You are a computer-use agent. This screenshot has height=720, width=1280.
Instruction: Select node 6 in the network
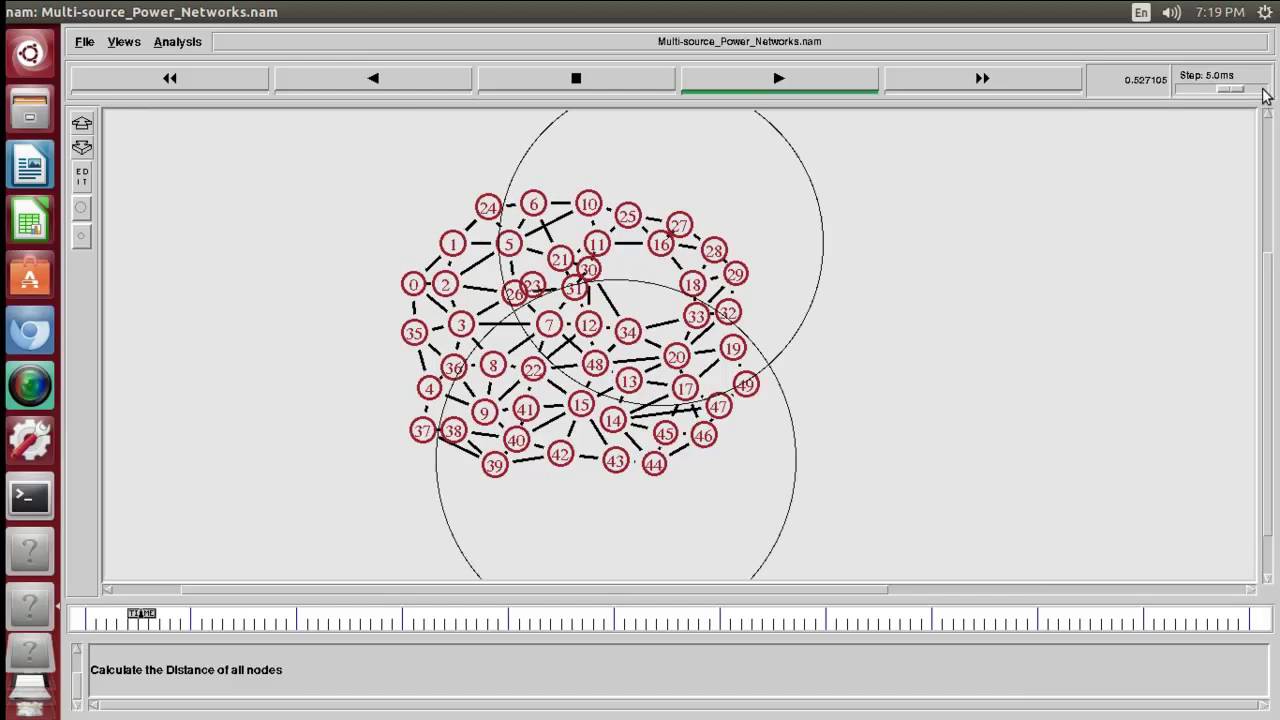[533, 204]
